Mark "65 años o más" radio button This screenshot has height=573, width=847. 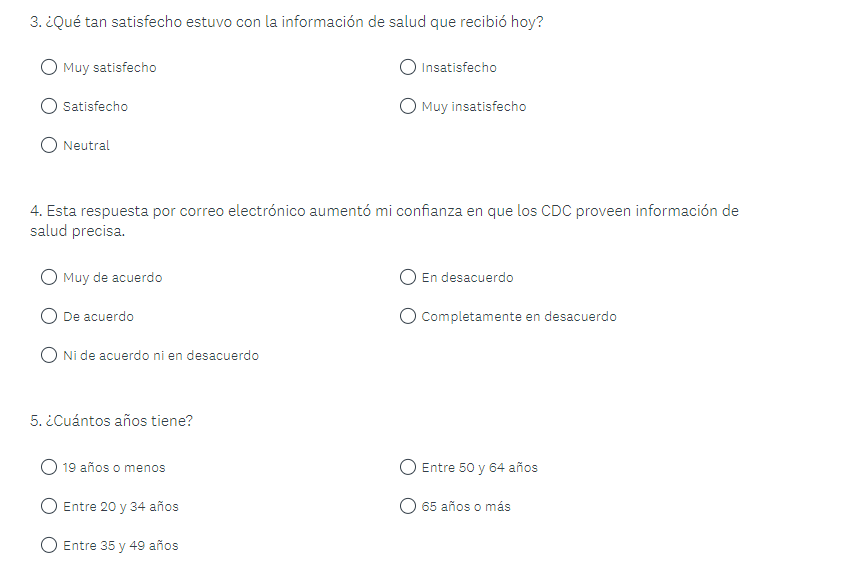408,507
